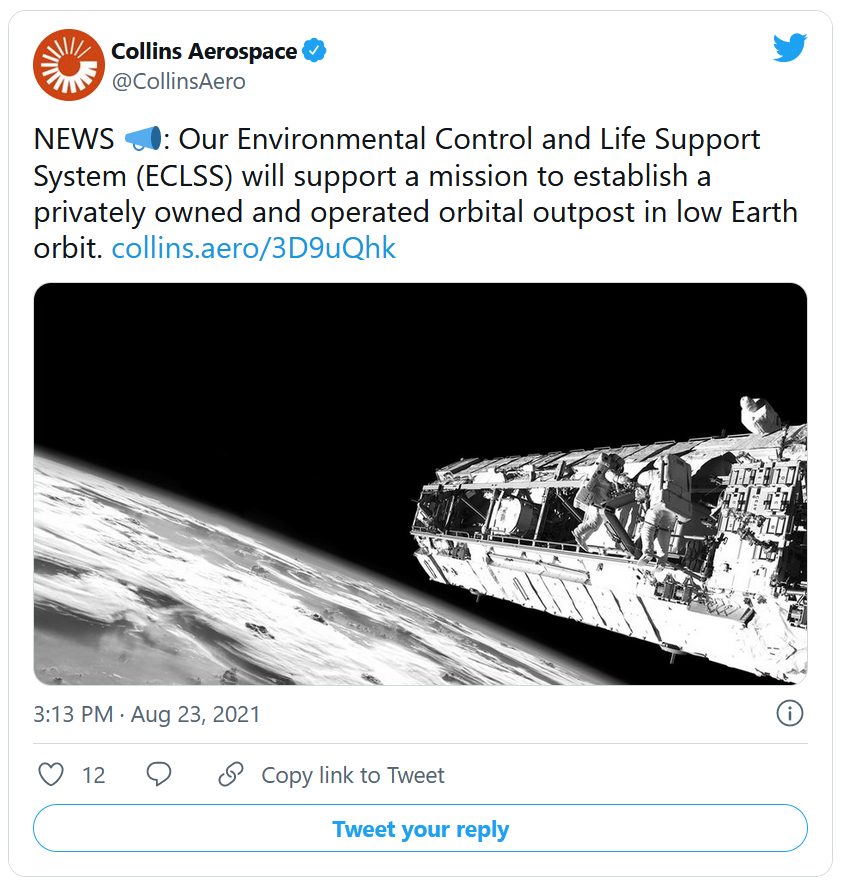Viewport: 841px width, 886px height.
Task: Select the Copy link to Tweet text
Action: click(353, 775)
